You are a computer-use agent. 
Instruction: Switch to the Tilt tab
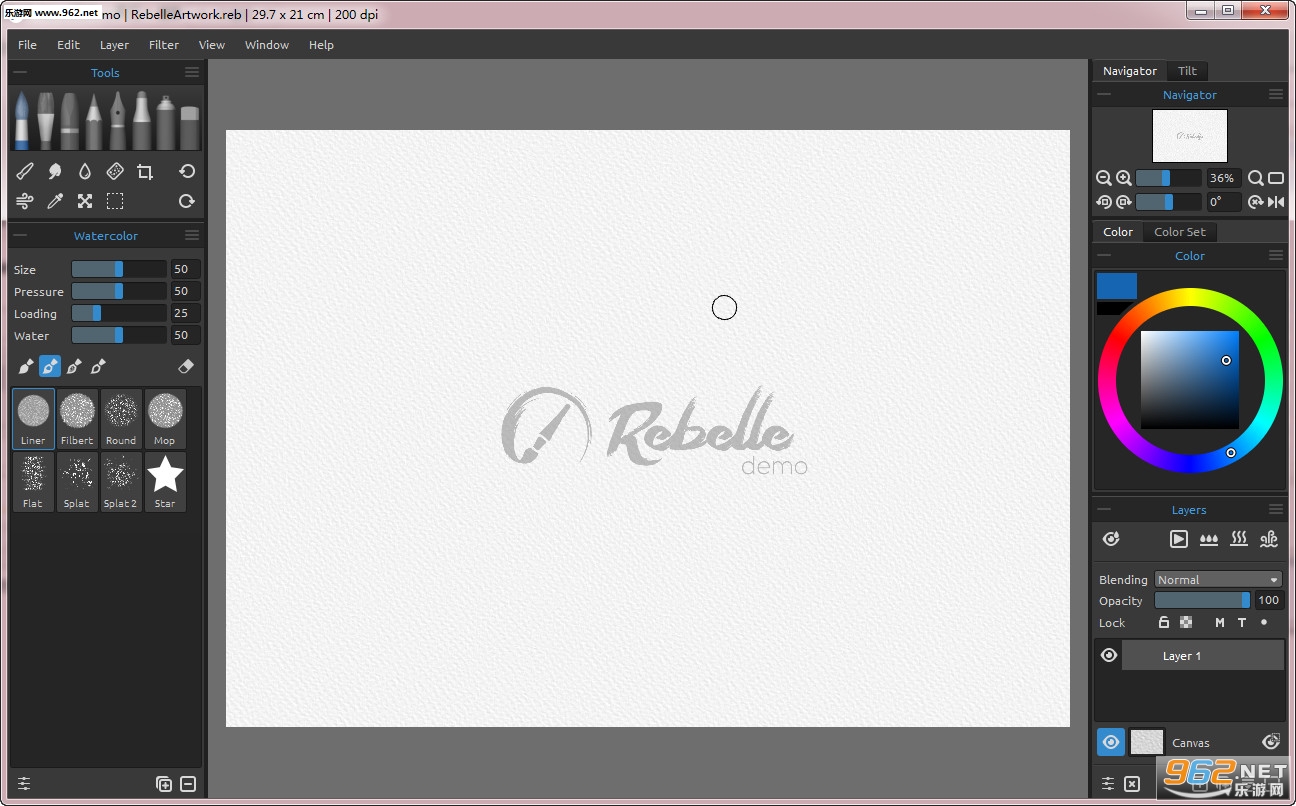(x=1187, y=71)
